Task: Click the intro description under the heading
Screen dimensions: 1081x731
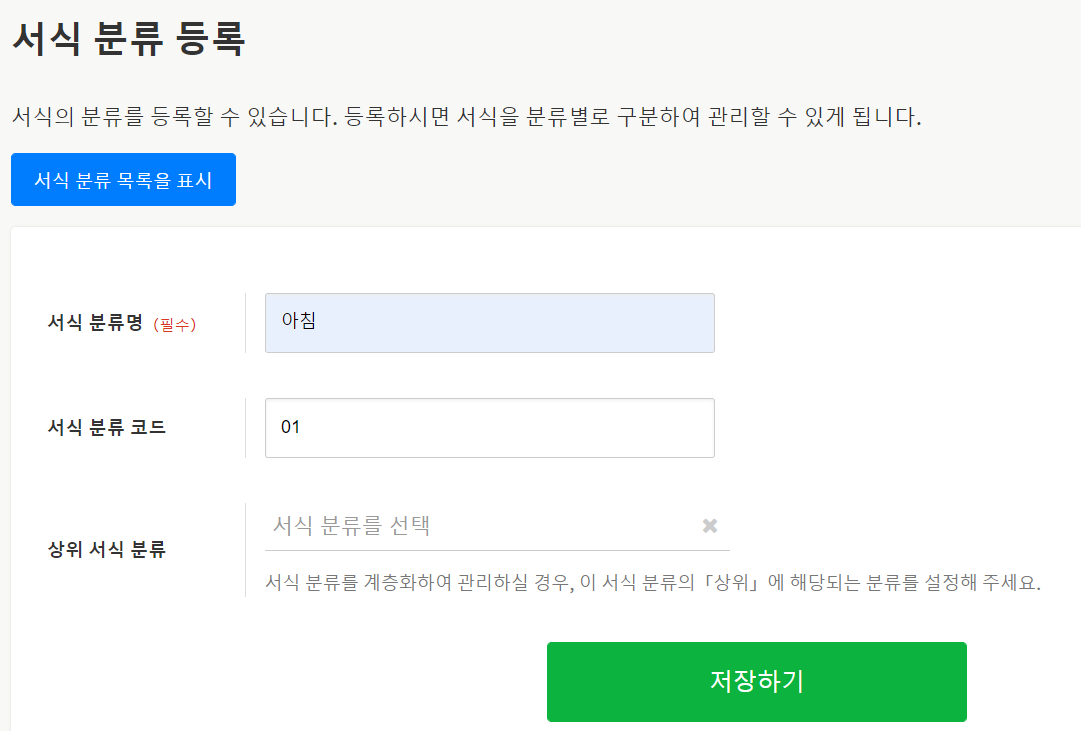Action: pyautogui.click(x=466, y=117)
